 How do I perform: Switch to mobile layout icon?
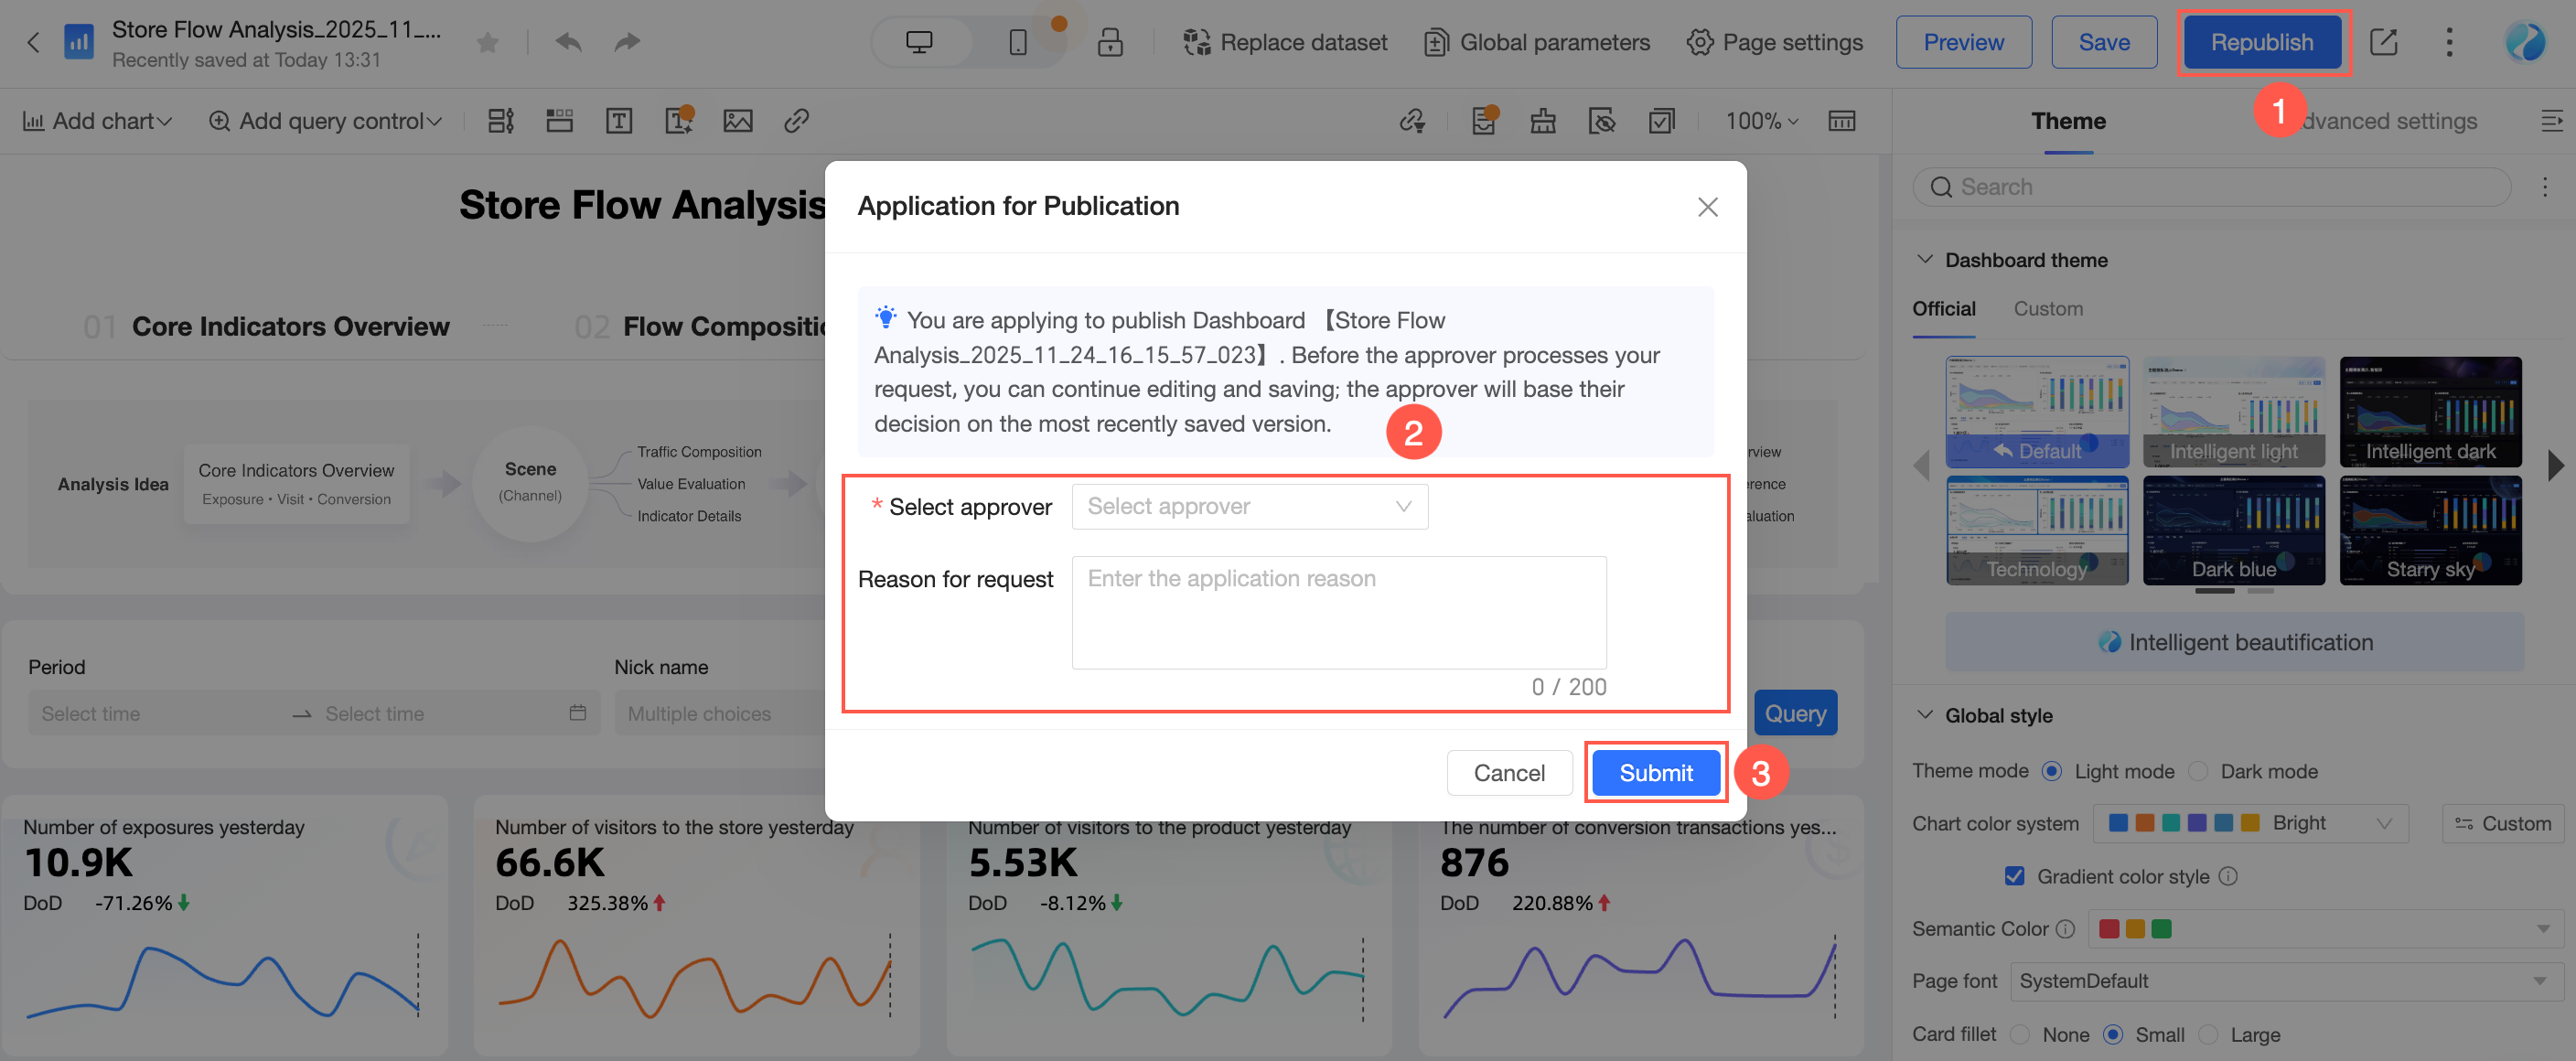click(1017, 42)
